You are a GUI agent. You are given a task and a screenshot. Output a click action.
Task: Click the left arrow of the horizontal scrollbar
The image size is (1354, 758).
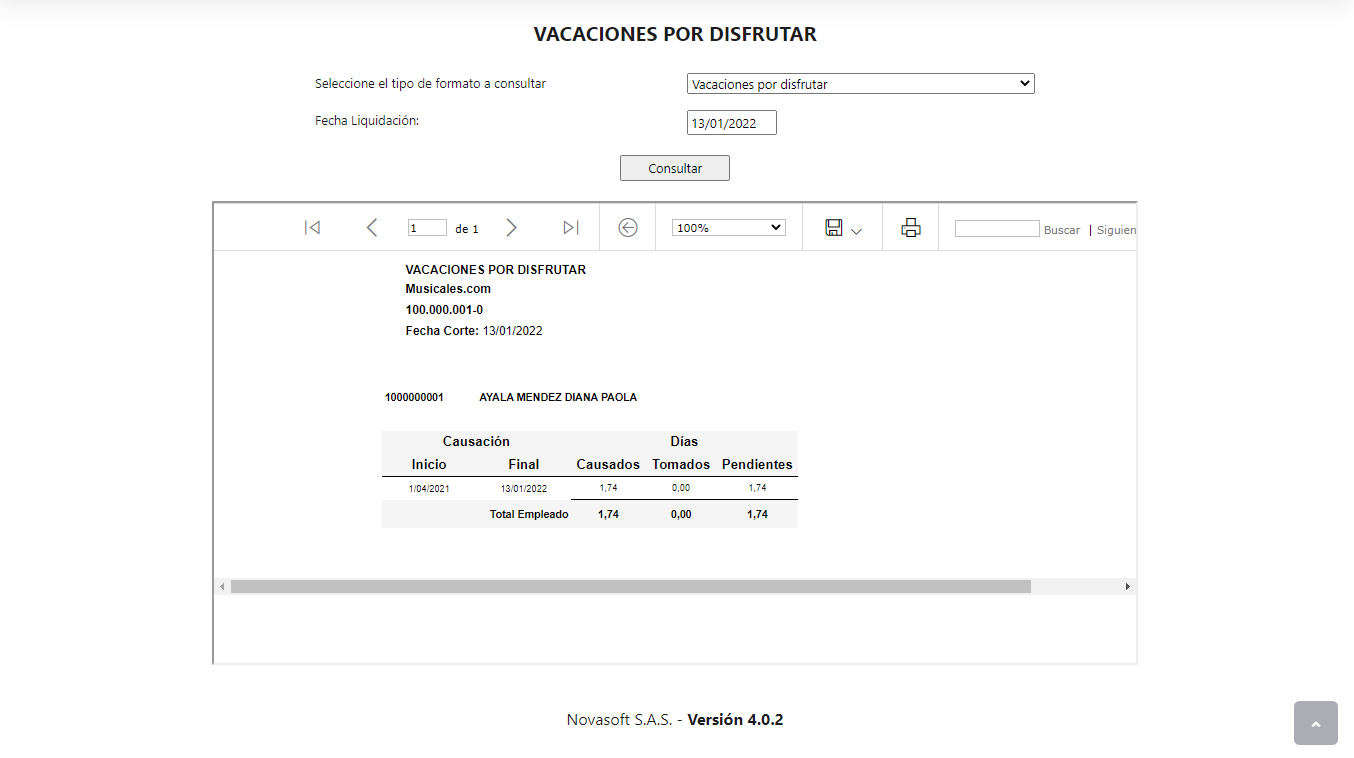(x=220, y=585)
